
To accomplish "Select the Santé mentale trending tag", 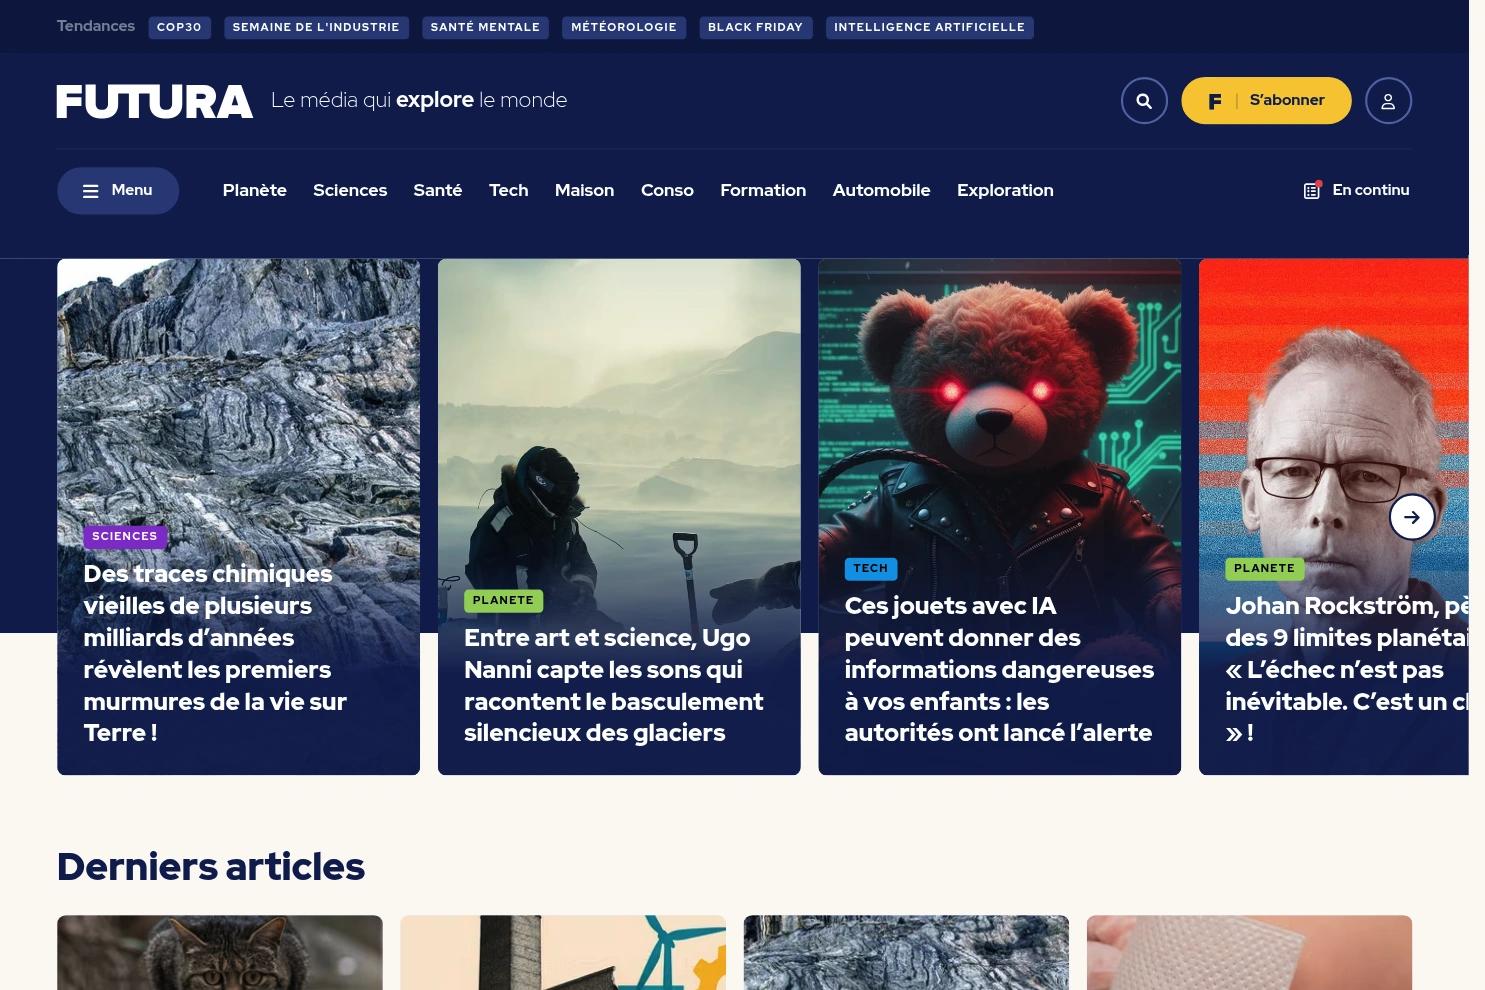I will [485, 27].
